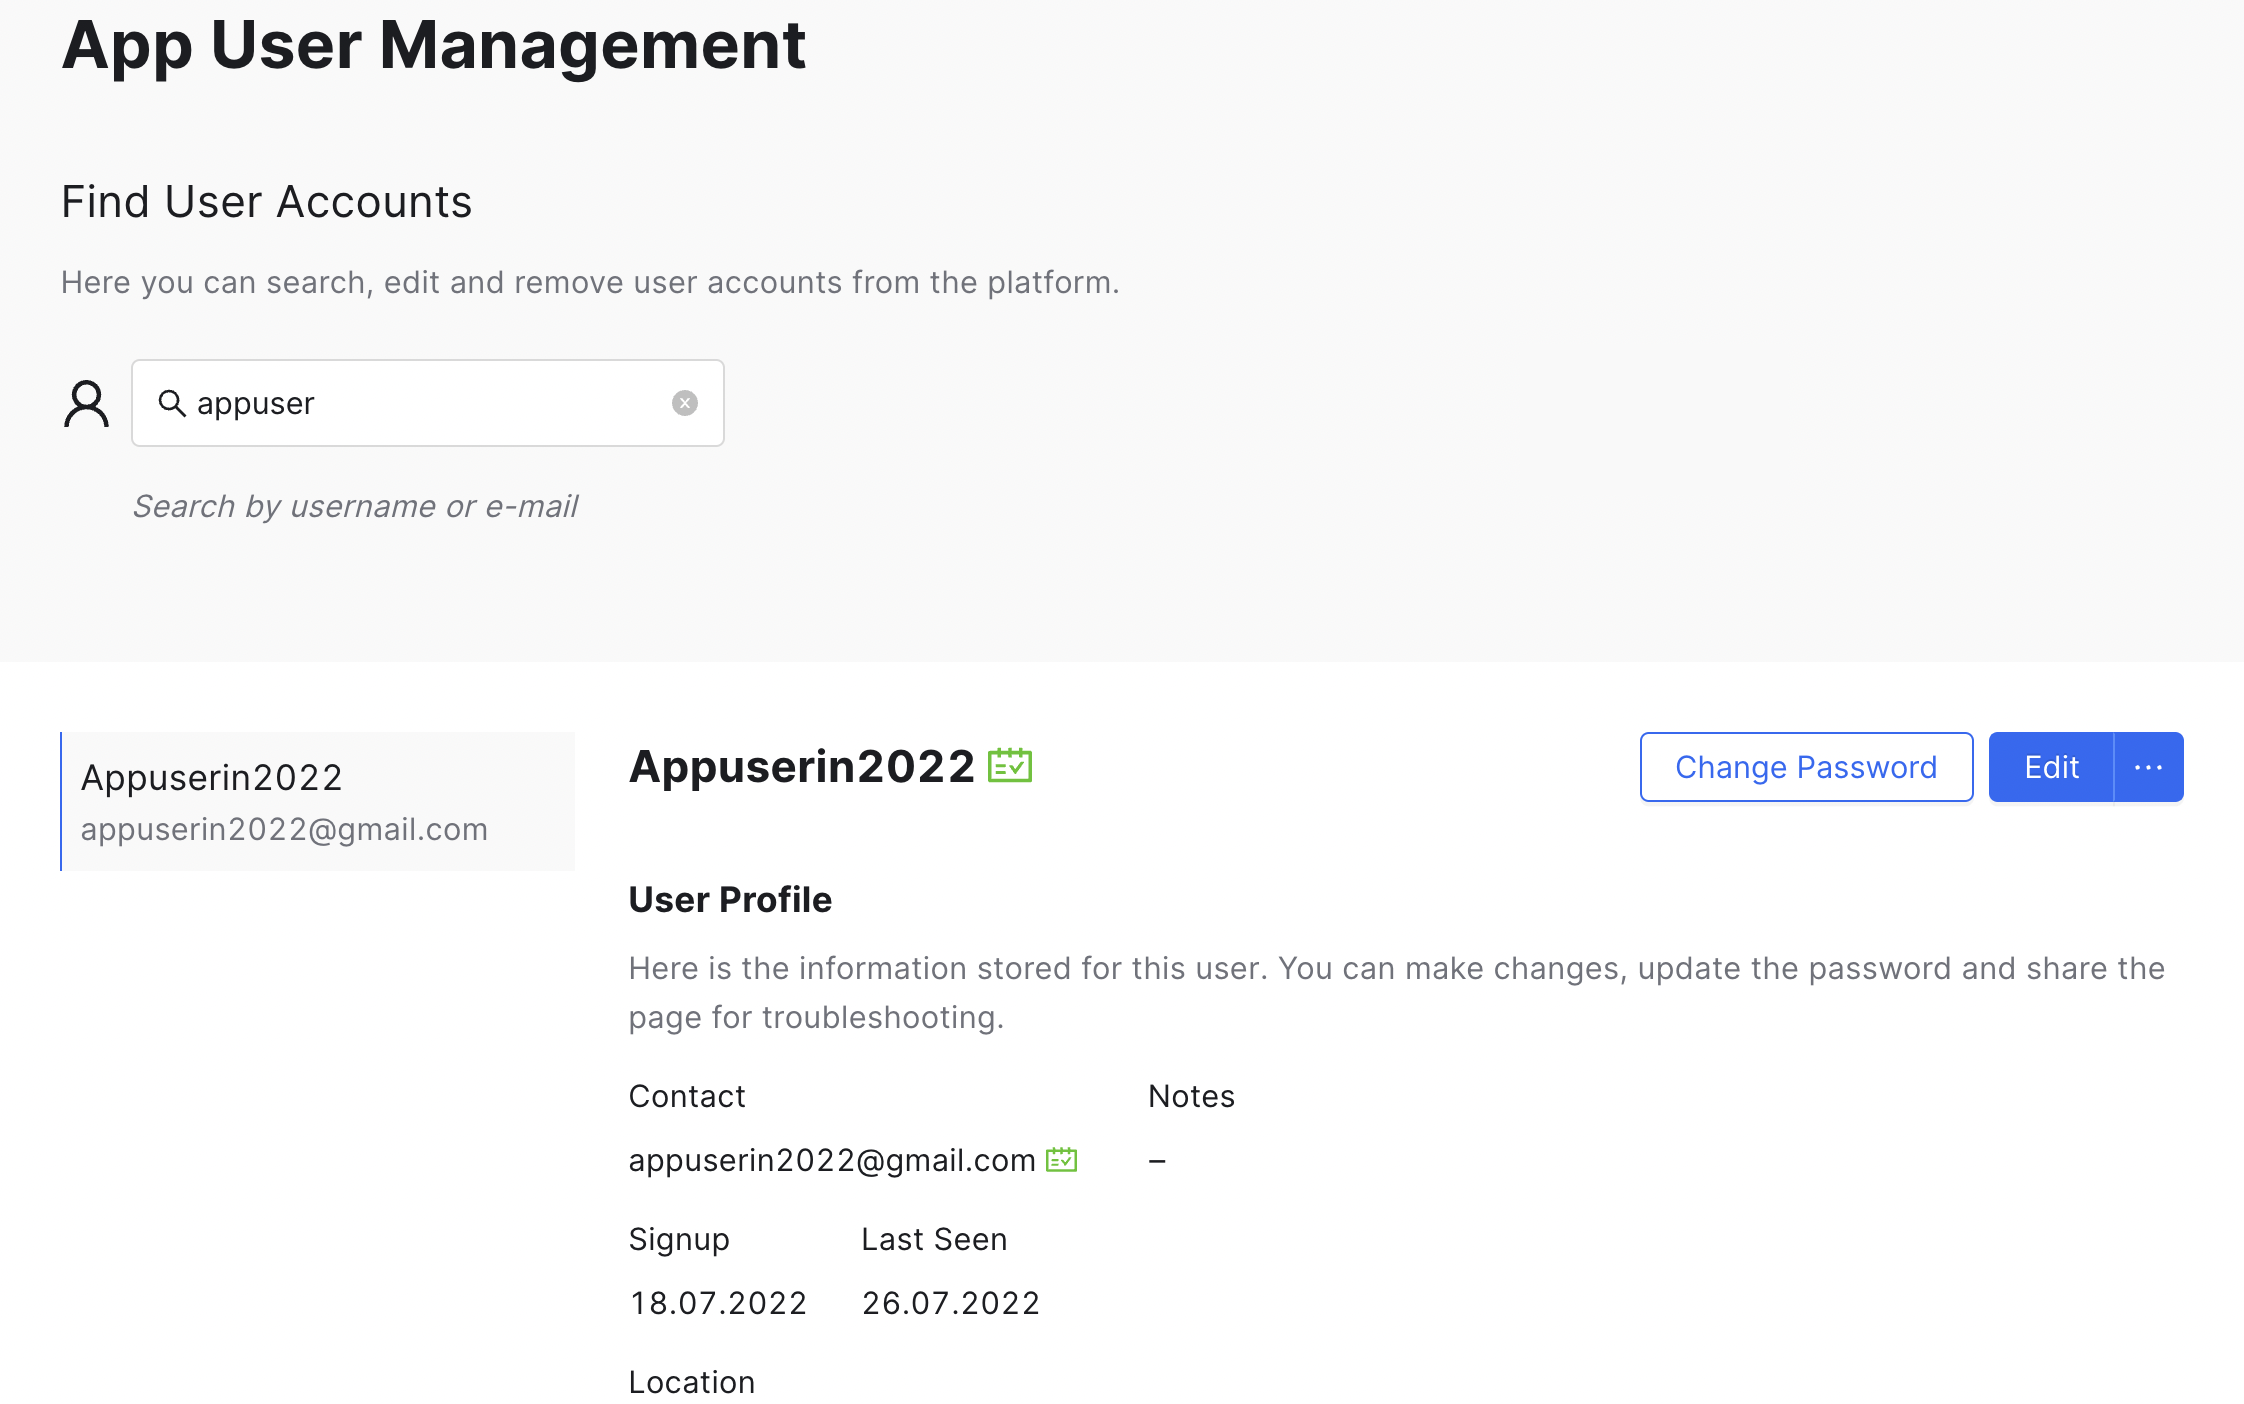
Task: Click the user profile icon beside search
Action: [86, 404]
